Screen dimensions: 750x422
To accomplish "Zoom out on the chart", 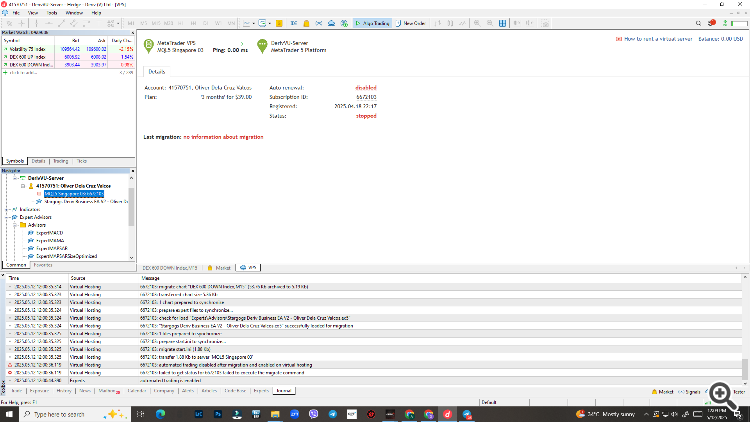I will click(490, 23).
